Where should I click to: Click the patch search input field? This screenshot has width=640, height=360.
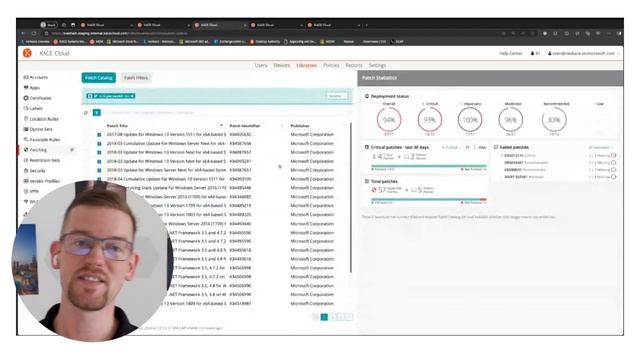(227, 113)
